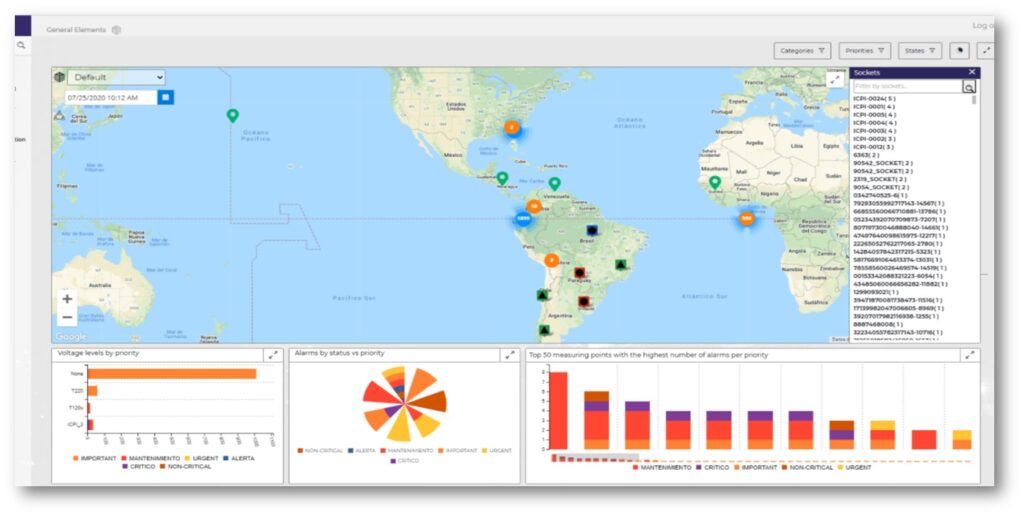Open the Priorities filter dropdown
1024x516 pixels.
coord(866,50)
